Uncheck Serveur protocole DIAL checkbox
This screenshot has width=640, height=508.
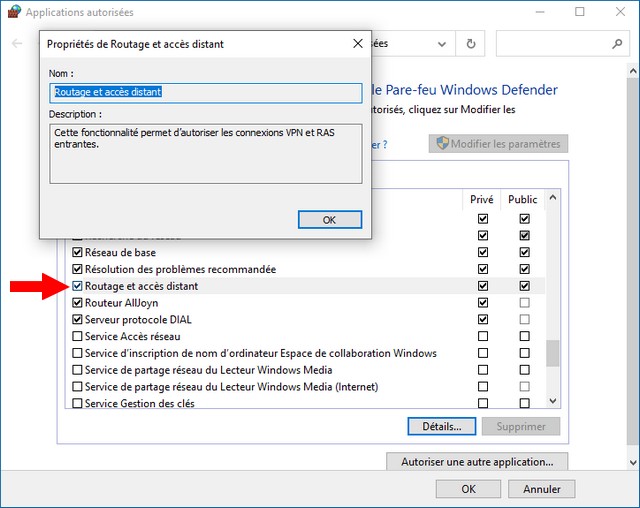coord(77,319)
